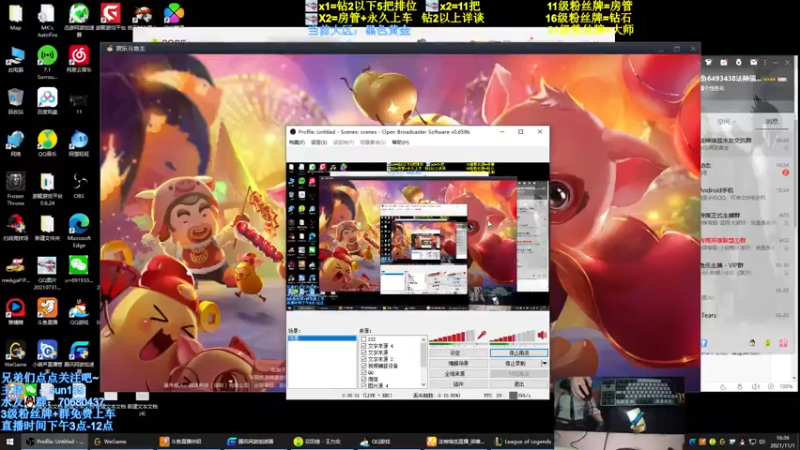
Task: Mute desktop audio speaker icon in OBS
Action: coord(542,335)
